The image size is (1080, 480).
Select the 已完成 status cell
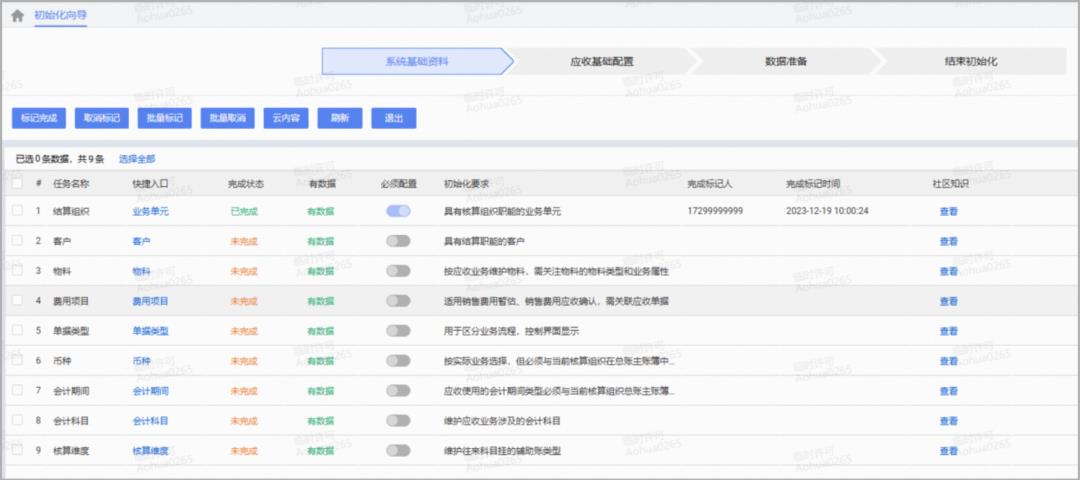coord(244,211)
